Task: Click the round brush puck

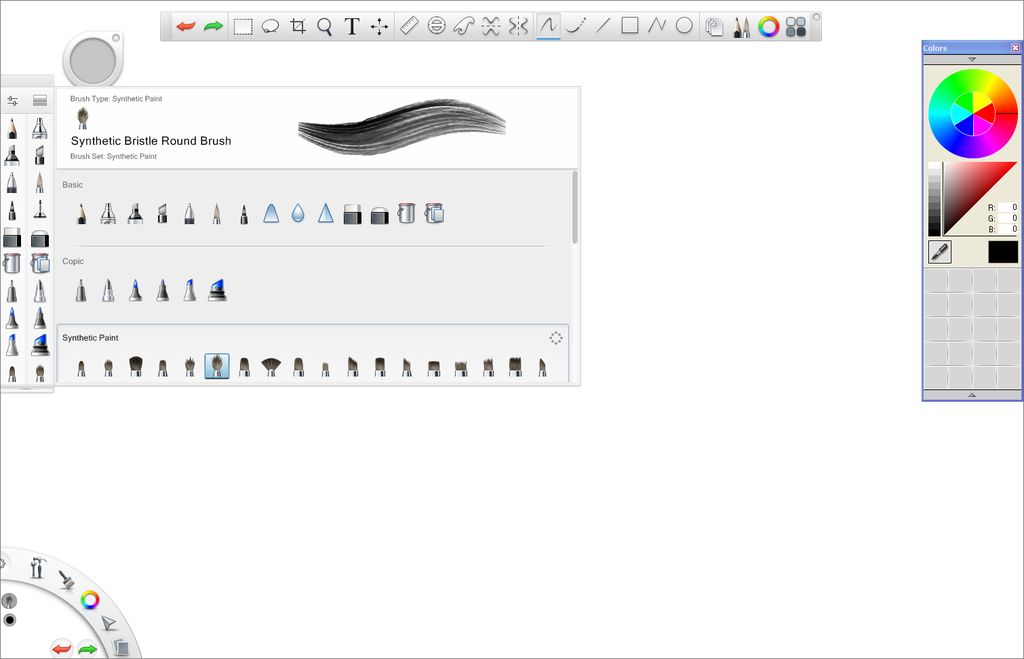Action: 93,61
